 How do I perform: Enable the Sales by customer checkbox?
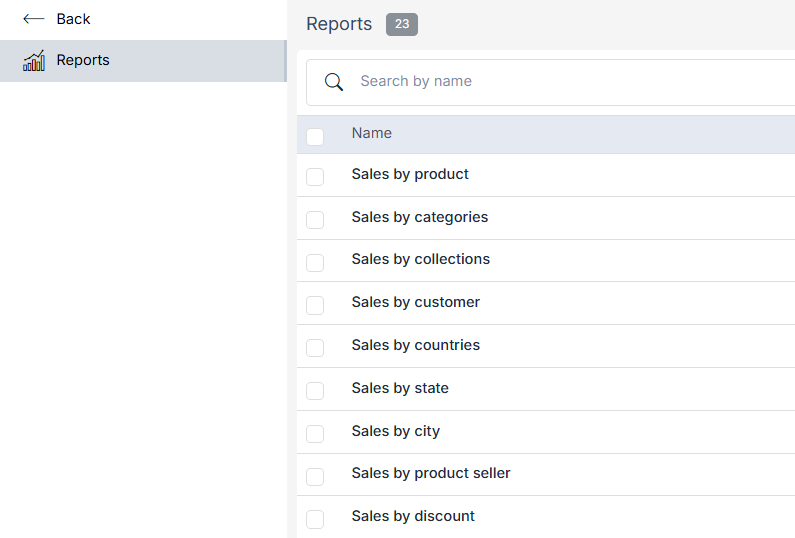(315, 305)
